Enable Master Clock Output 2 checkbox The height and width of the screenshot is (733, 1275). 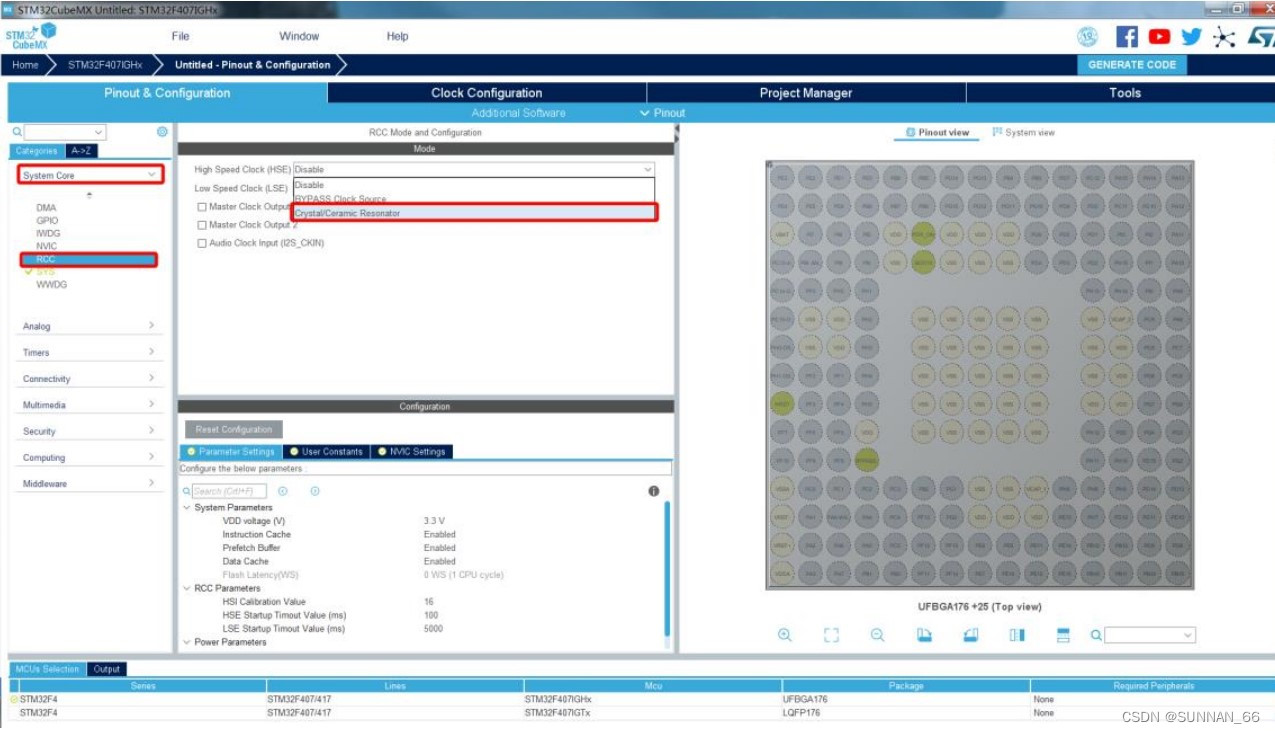pos(202,225)
